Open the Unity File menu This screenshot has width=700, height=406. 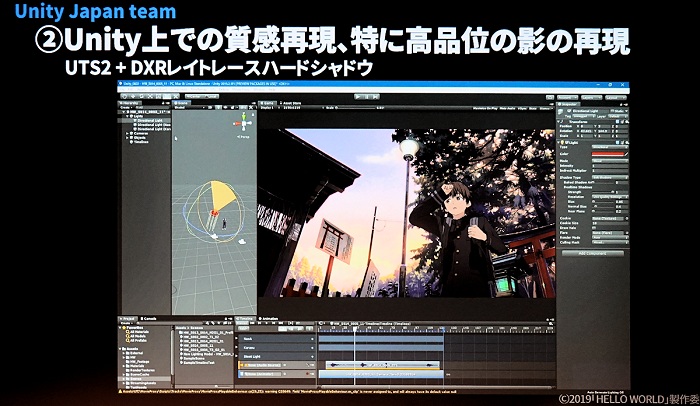121,89
